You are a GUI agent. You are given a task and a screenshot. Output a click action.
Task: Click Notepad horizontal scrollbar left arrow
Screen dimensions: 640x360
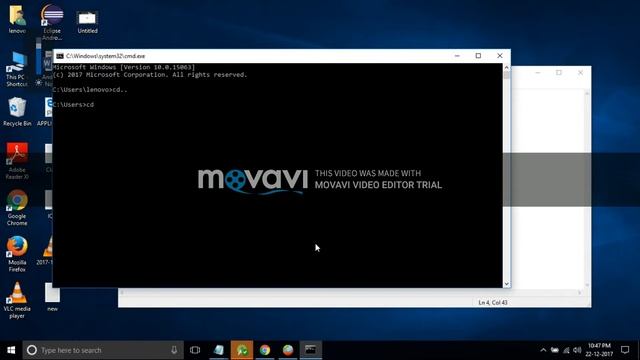pos(122,293)
